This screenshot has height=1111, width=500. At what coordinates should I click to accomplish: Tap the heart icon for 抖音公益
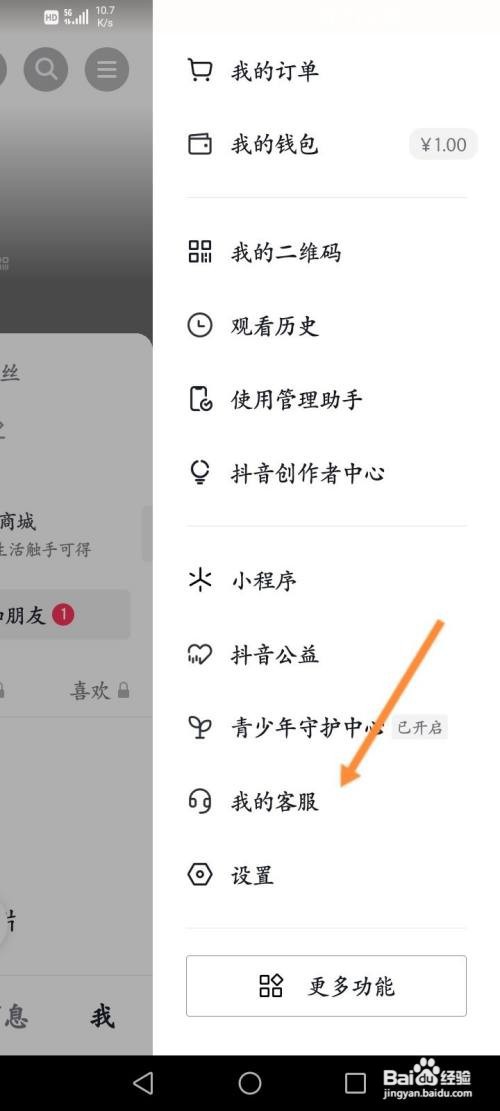click(200, 654)
